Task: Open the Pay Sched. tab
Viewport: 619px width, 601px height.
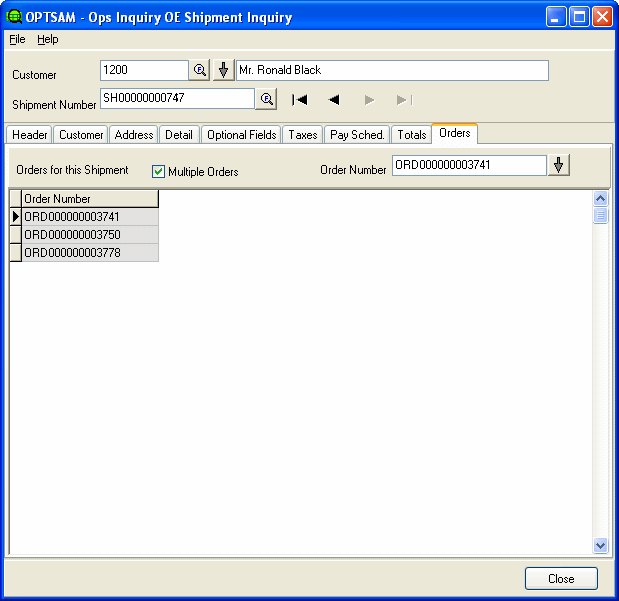Action: (357, 135)
